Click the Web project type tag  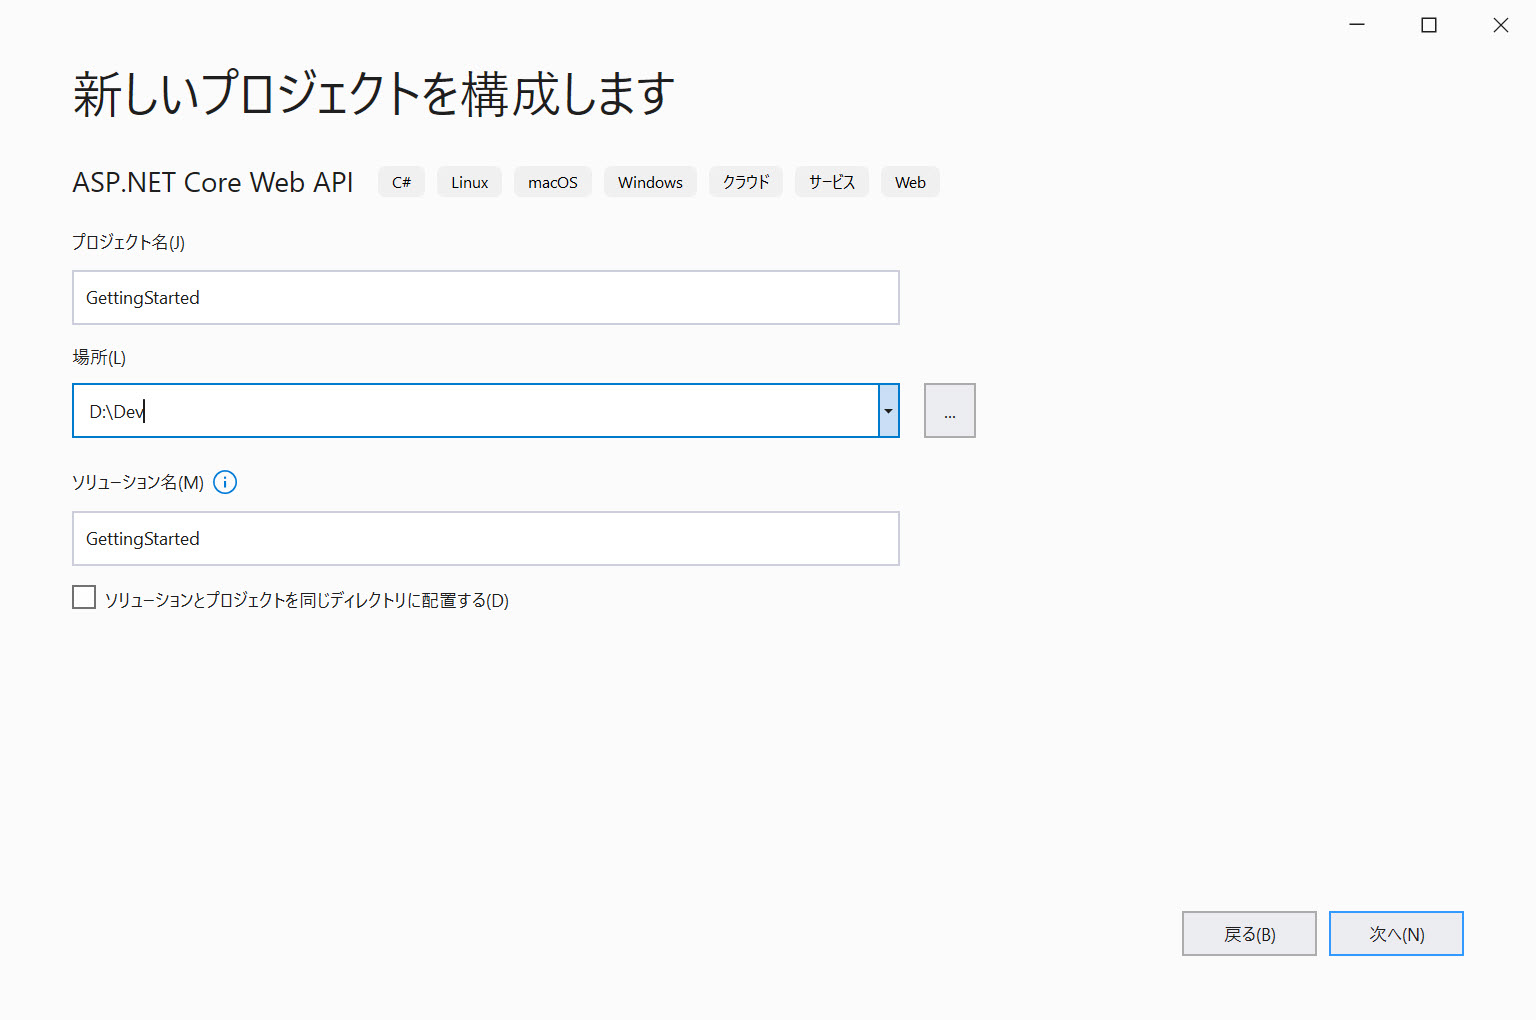910,182
